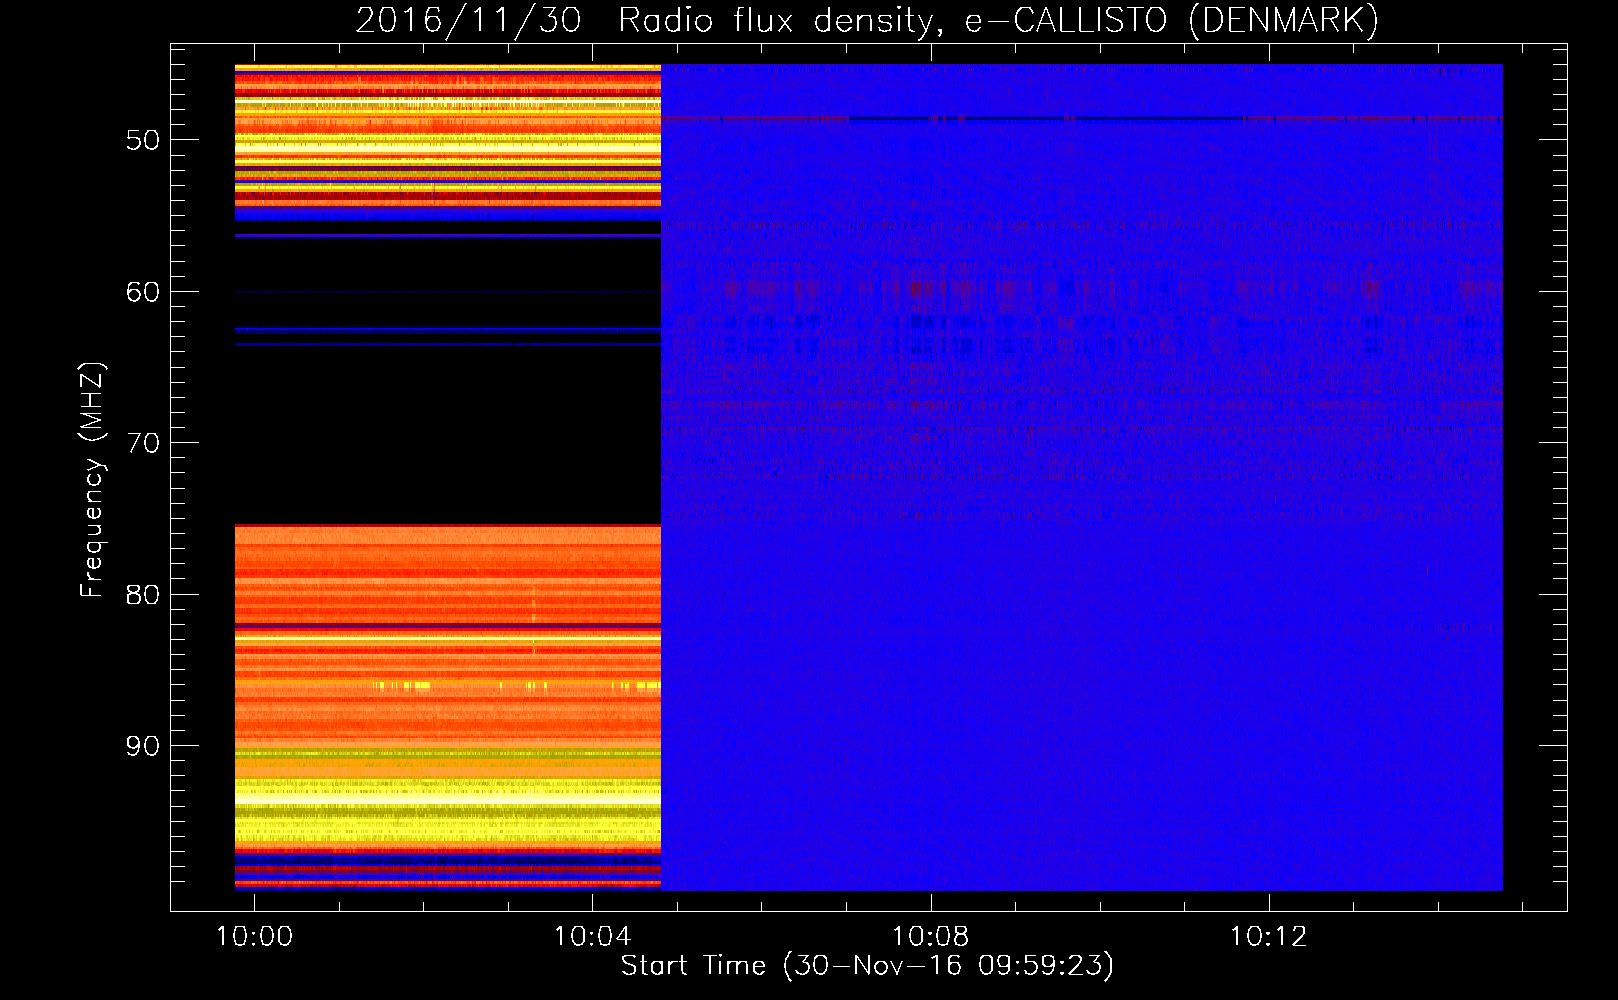Viewport: 1618px width, 1000px height.
Task: Click the 70 frequency tick label
Action: [x=143, y=443]
